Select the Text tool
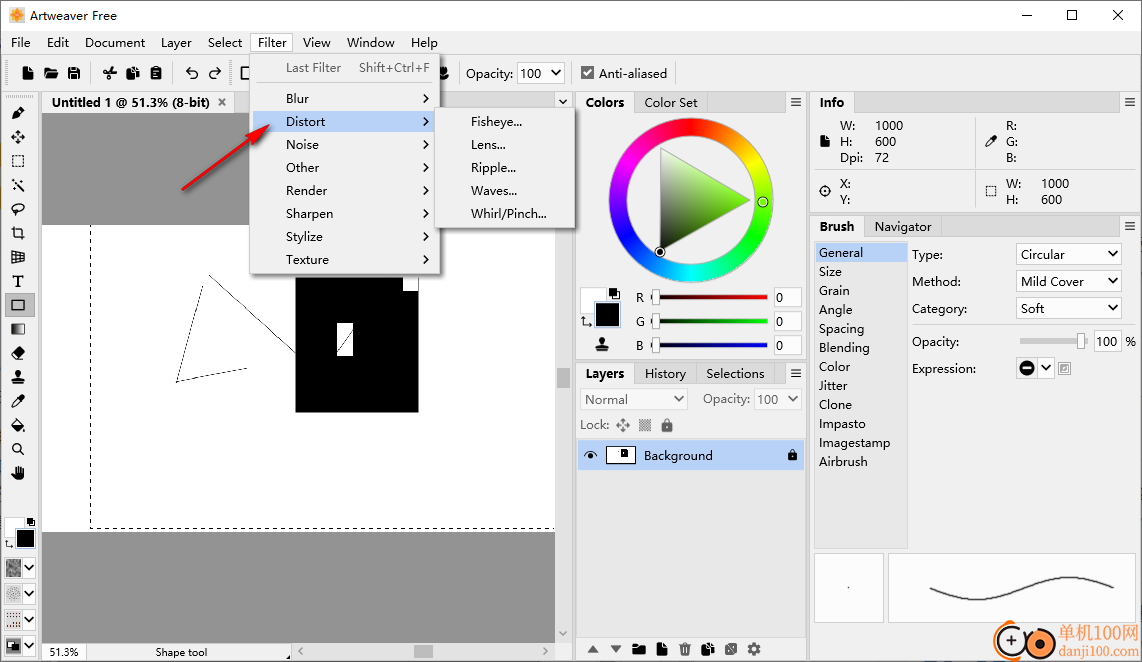 coord(18,281)
